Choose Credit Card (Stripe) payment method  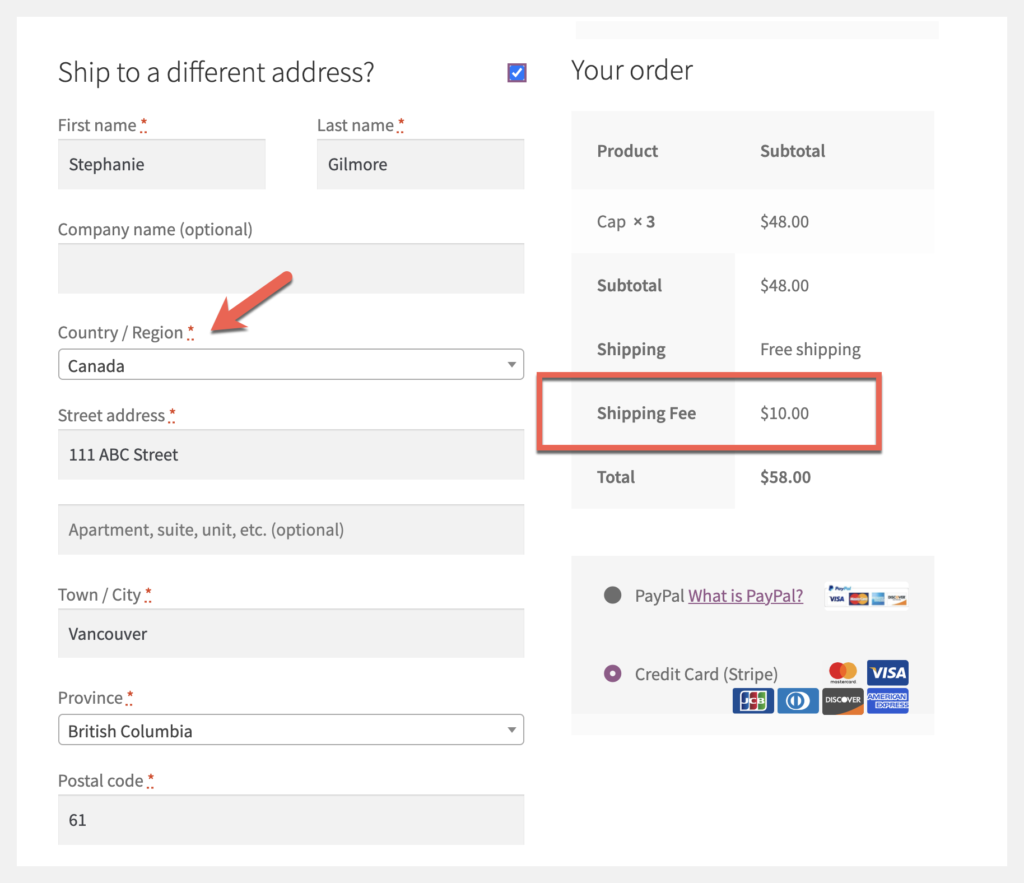click(612, 674)
